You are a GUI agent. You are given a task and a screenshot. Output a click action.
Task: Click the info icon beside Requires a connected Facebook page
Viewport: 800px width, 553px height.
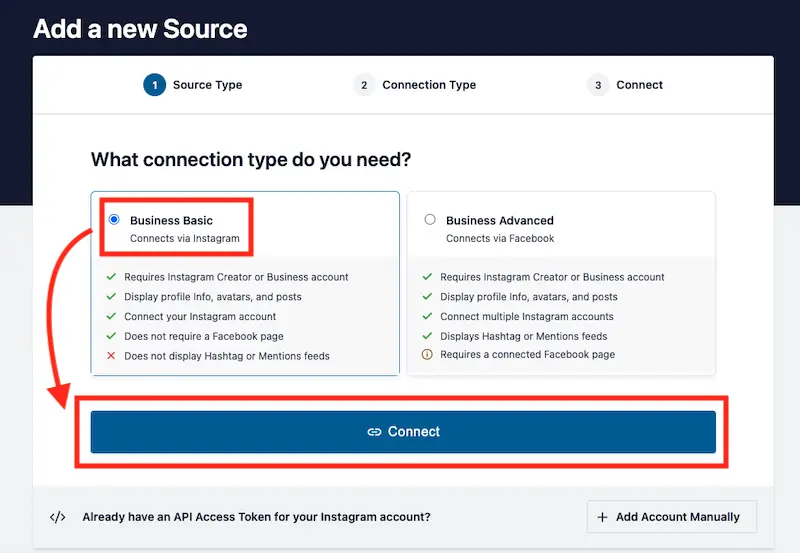pos(427,354)
